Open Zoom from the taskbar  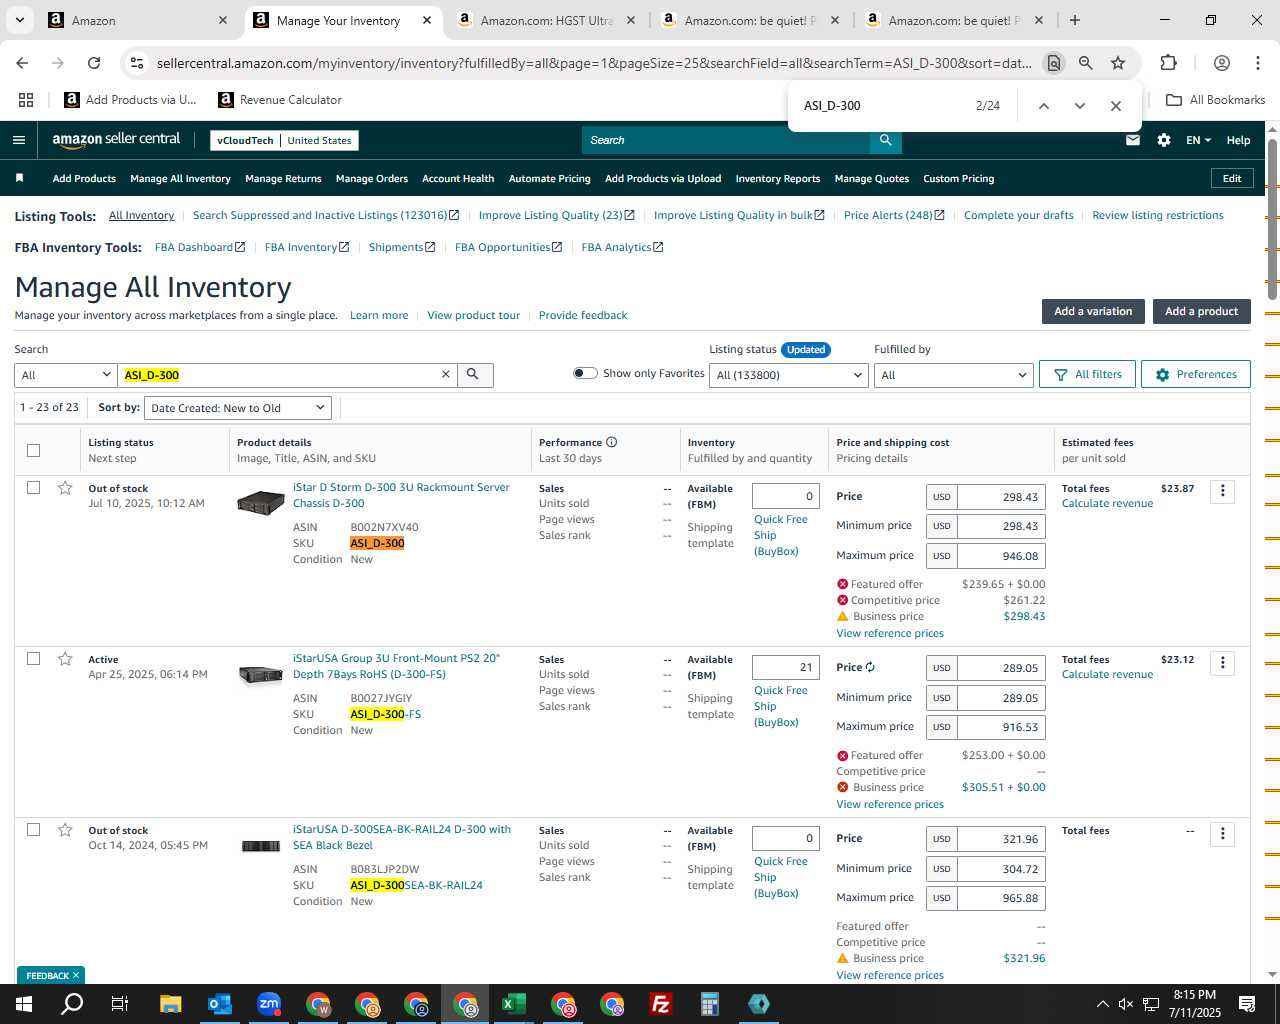click(269, 1004)
